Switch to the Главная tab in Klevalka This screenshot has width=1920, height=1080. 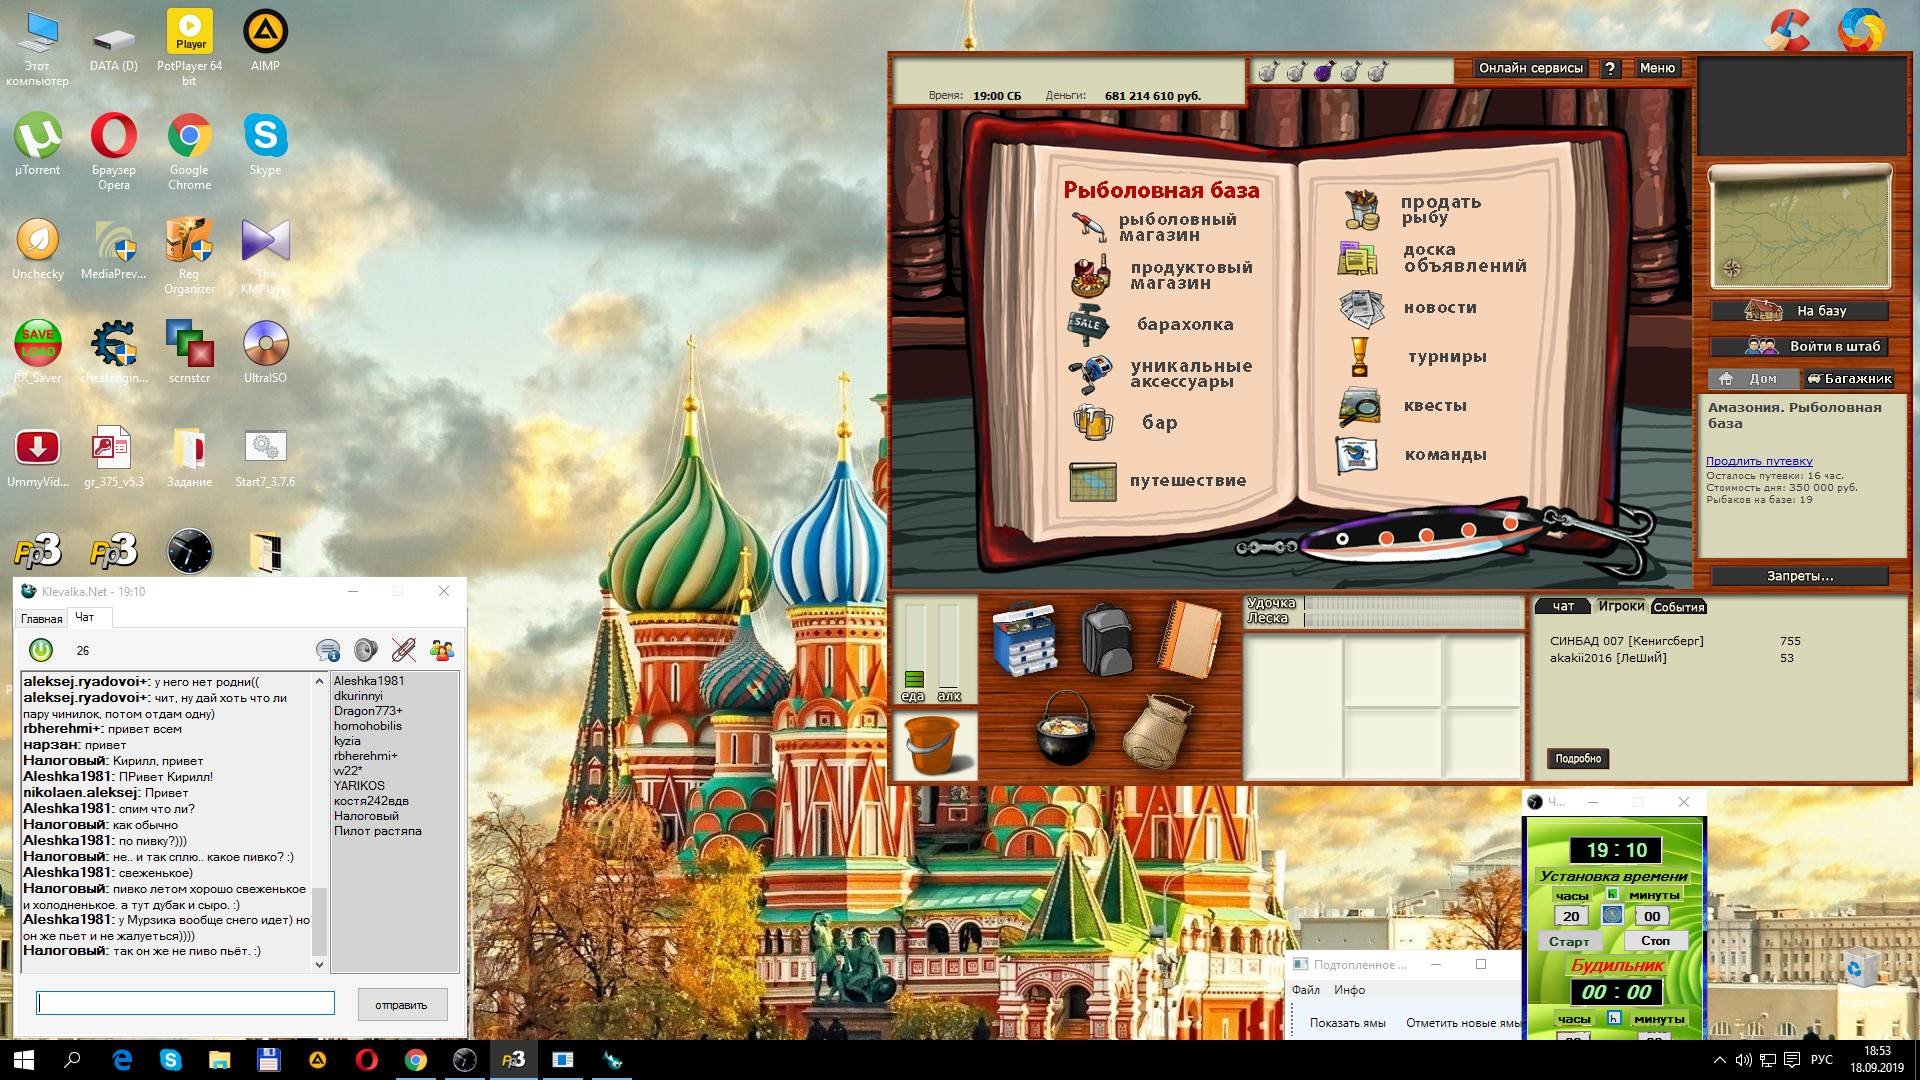pyautogui.click(x=42, y=619)
